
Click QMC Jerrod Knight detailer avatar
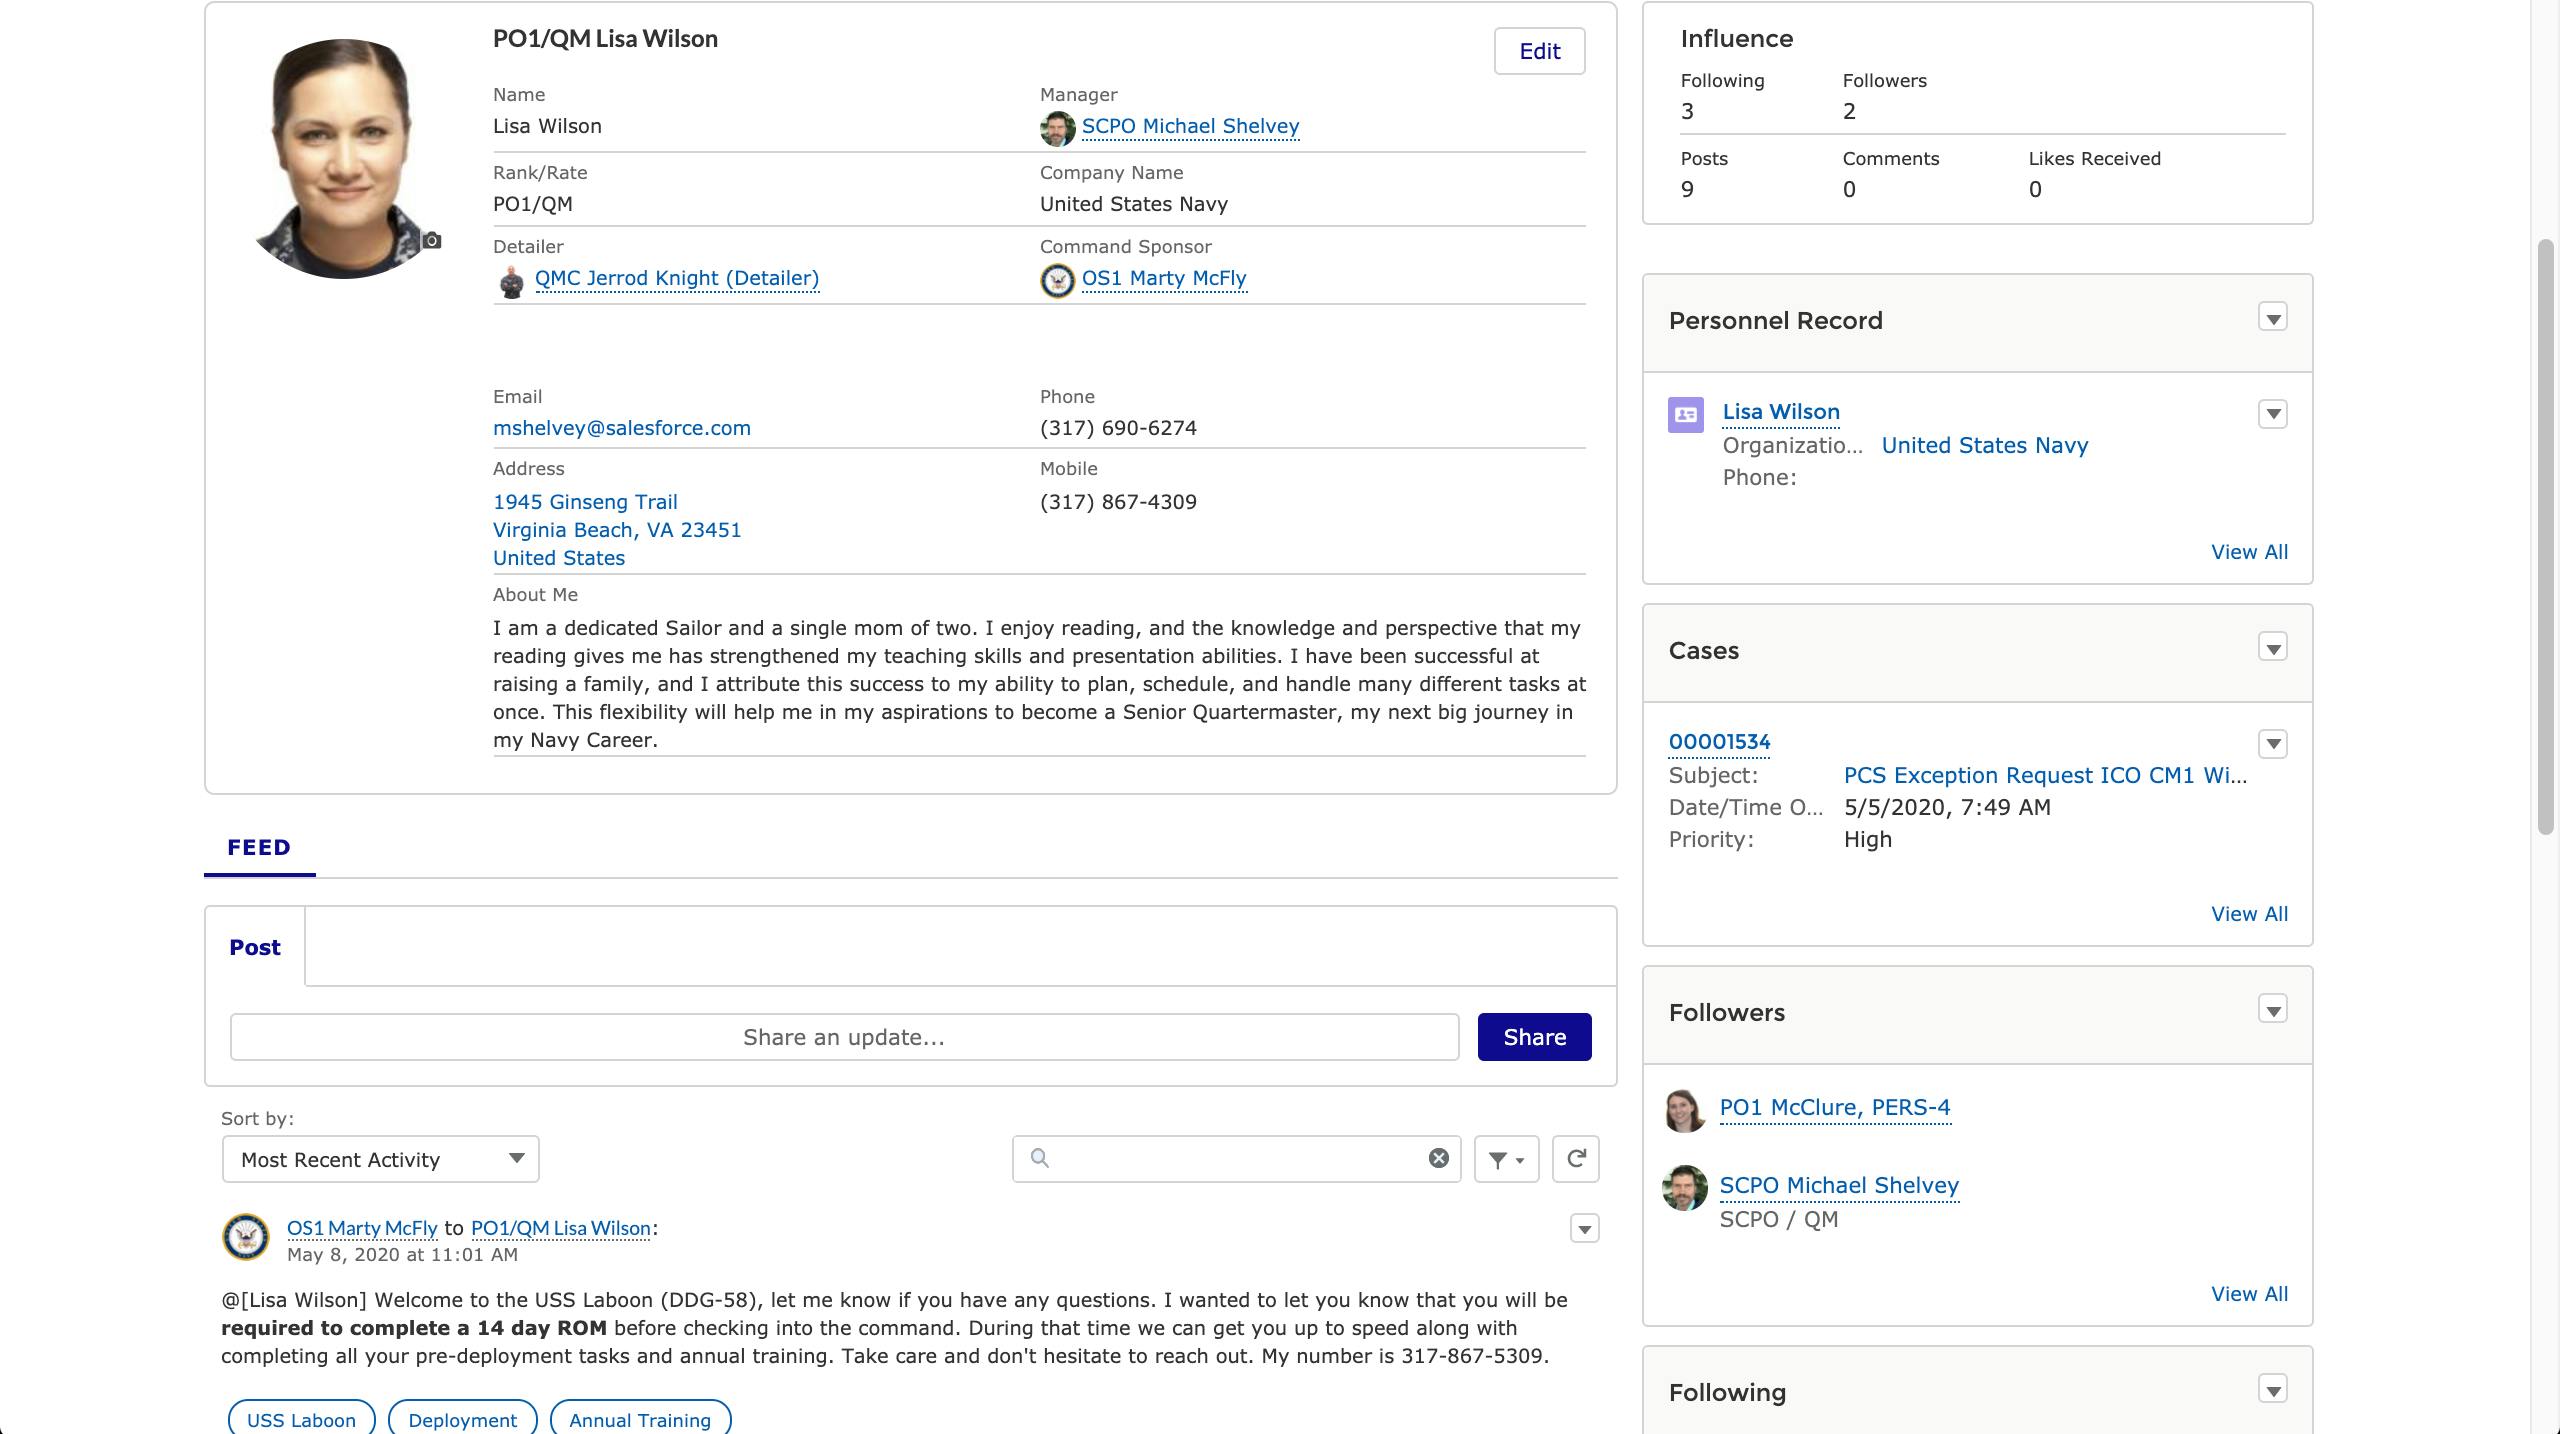[511, 281]
